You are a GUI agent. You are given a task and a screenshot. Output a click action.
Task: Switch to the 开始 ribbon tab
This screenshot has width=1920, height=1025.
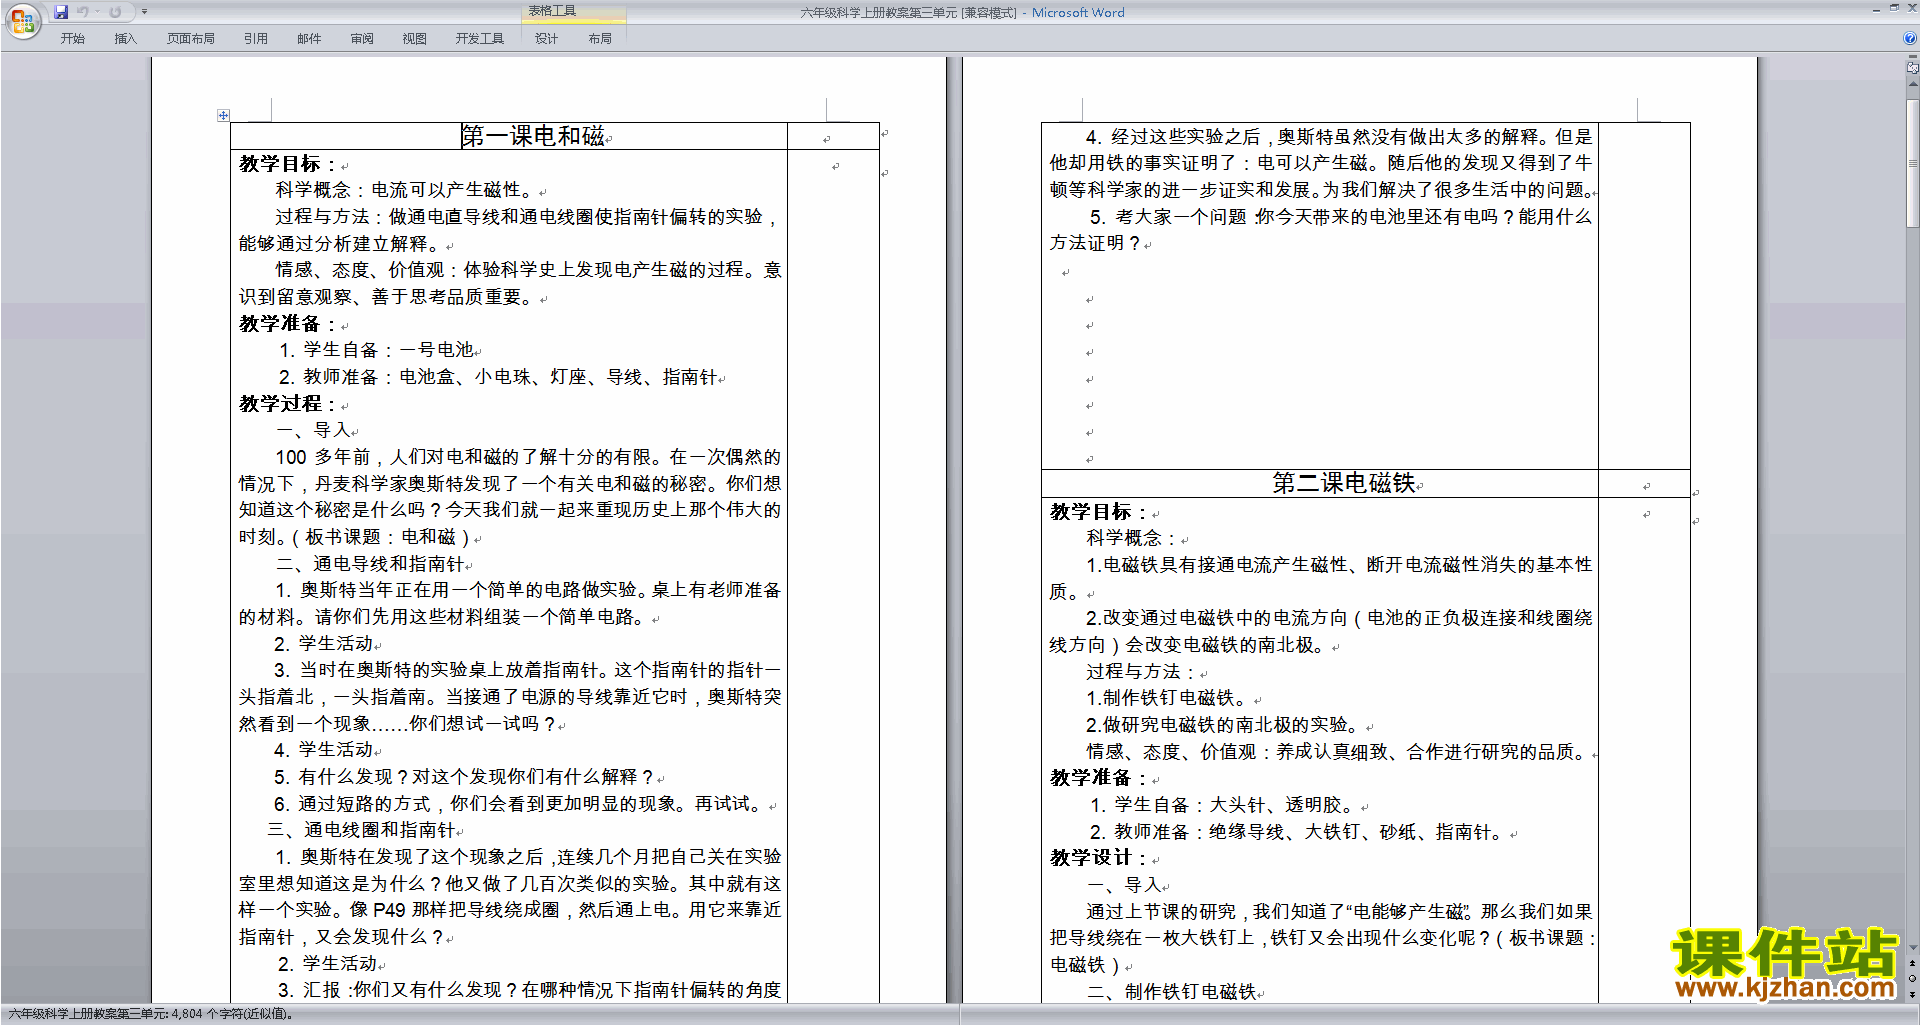72,38
